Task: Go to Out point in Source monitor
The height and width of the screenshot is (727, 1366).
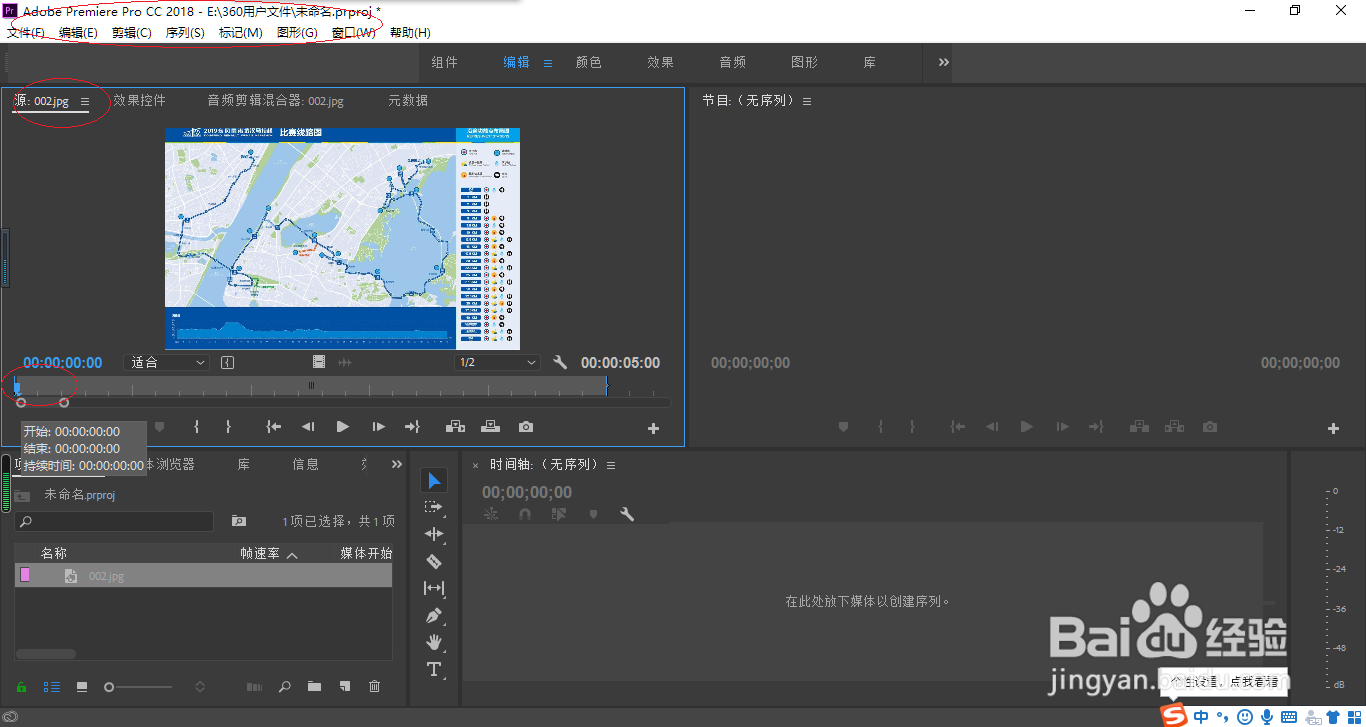Action: coord(412,427)
